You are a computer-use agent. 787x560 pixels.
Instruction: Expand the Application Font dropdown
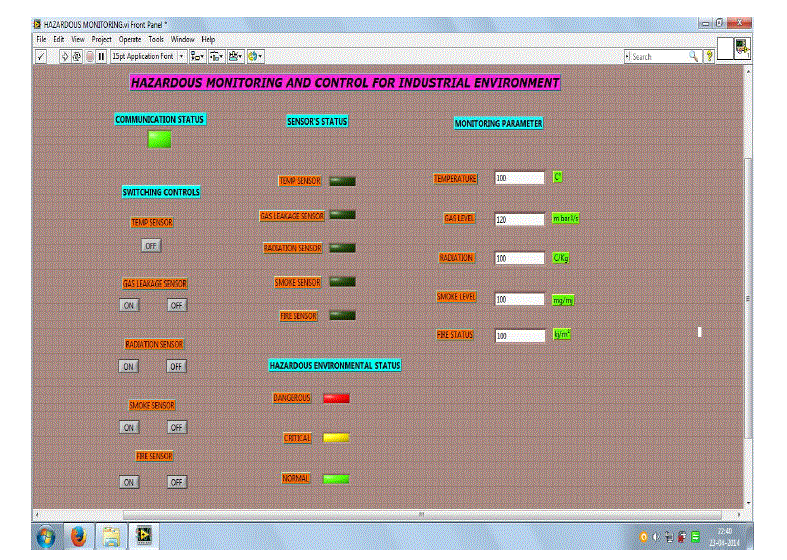[148, 57]
